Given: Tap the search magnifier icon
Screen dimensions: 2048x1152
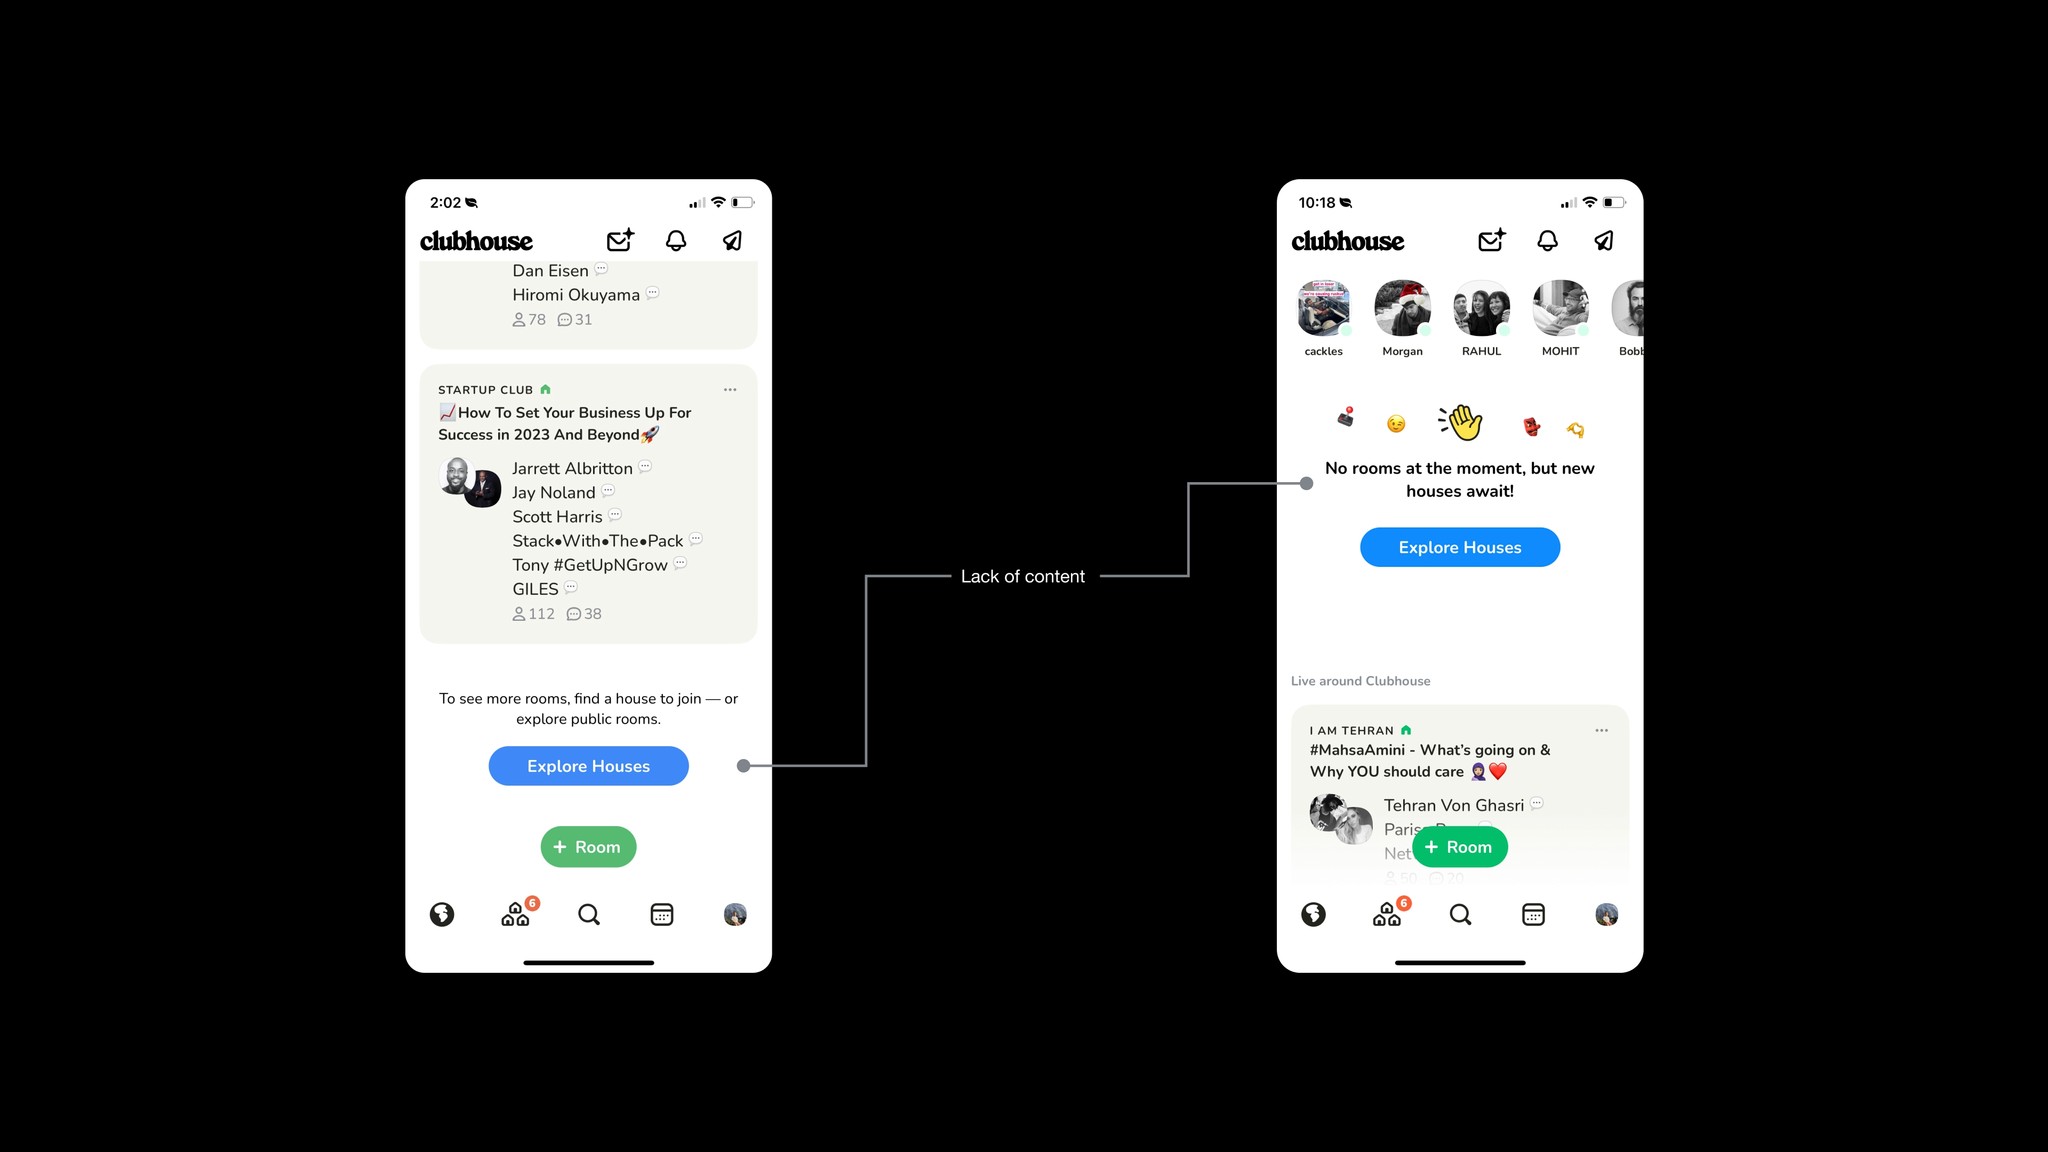Looking at the screenshot, I should pyautogui.click(x=588, y=914).
